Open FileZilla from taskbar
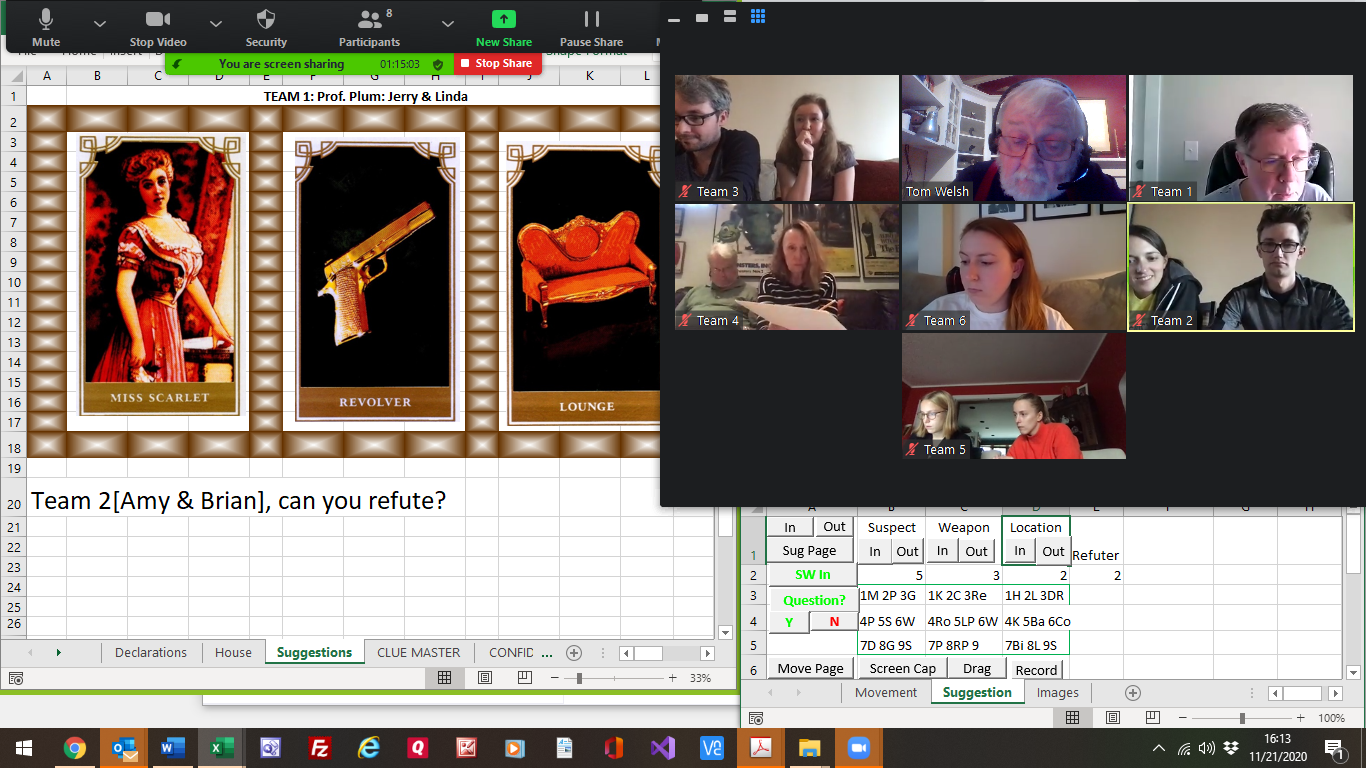Screen dimensions: 1366x768 pos(320,748)
